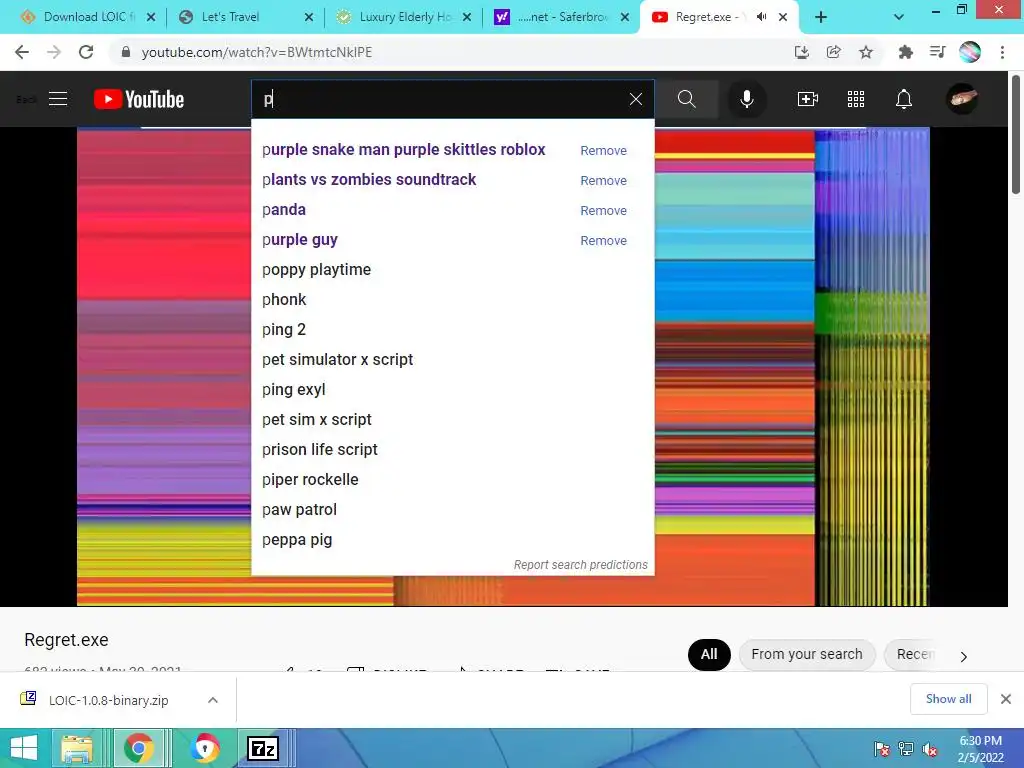Switch to the Let's Travel tab
The image size is (1024, 768).
[x=245, y=18]
